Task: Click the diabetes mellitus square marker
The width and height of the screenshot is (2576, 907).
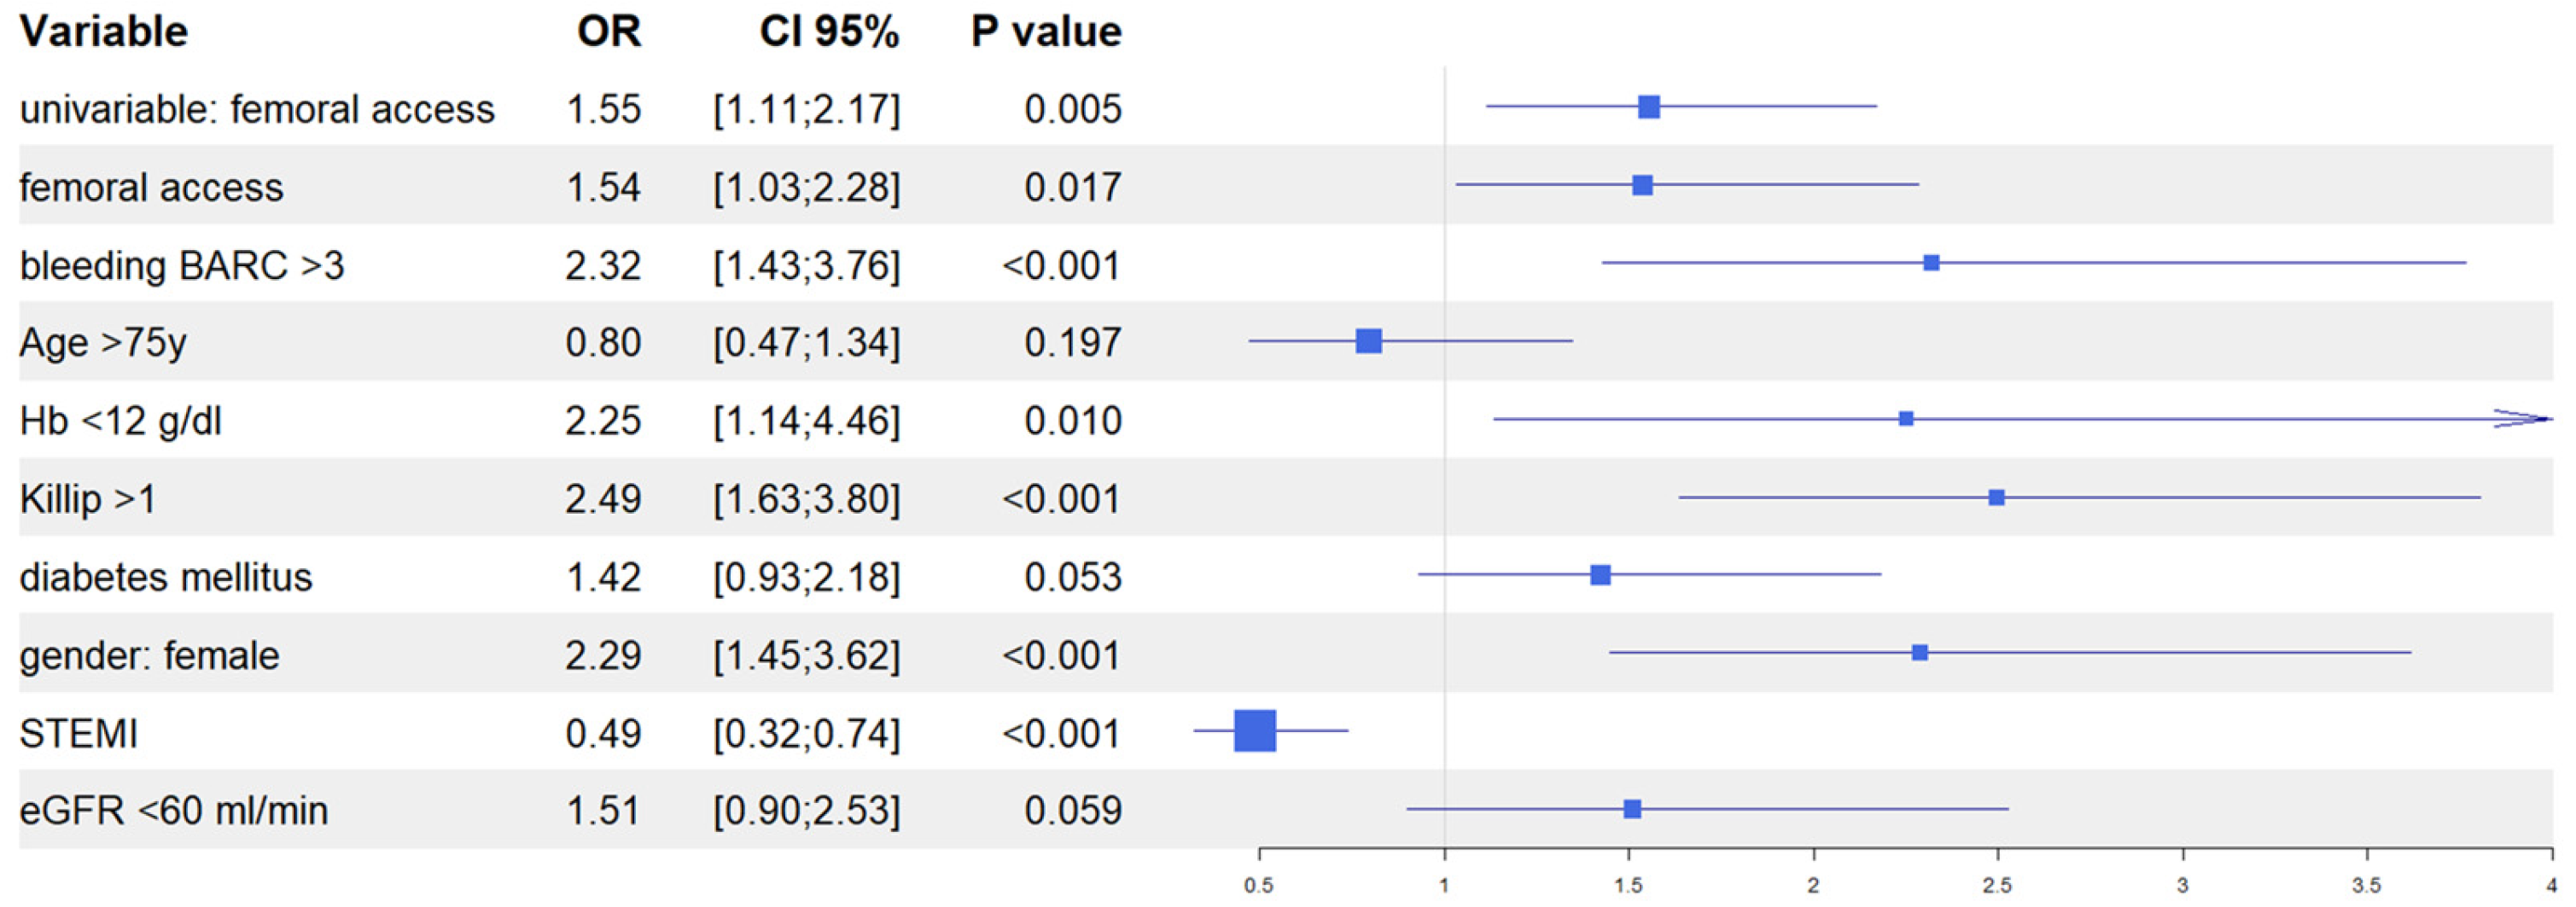Action: click(x=1600, y=575)
